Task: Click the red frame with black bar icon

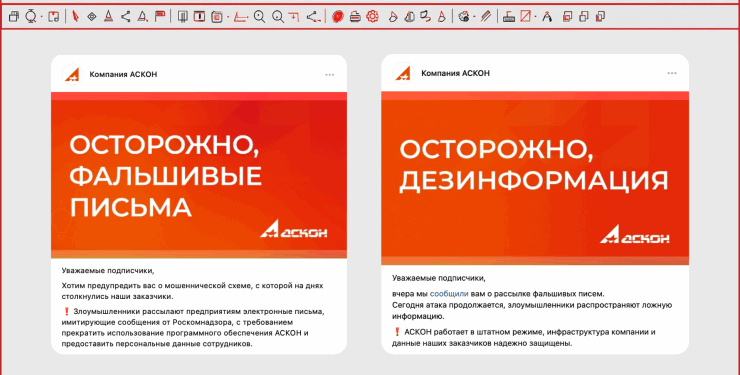Action: 200,17
